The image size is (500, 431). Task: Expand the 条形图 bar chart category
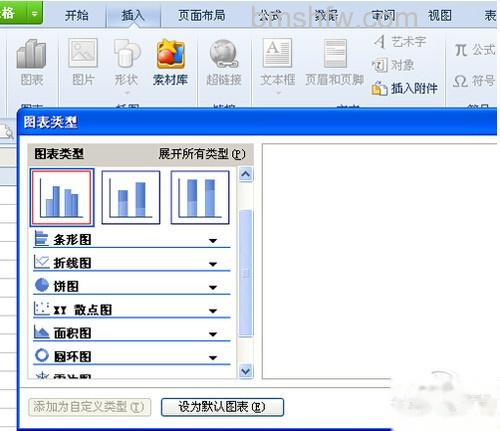[x=213, y=241]
